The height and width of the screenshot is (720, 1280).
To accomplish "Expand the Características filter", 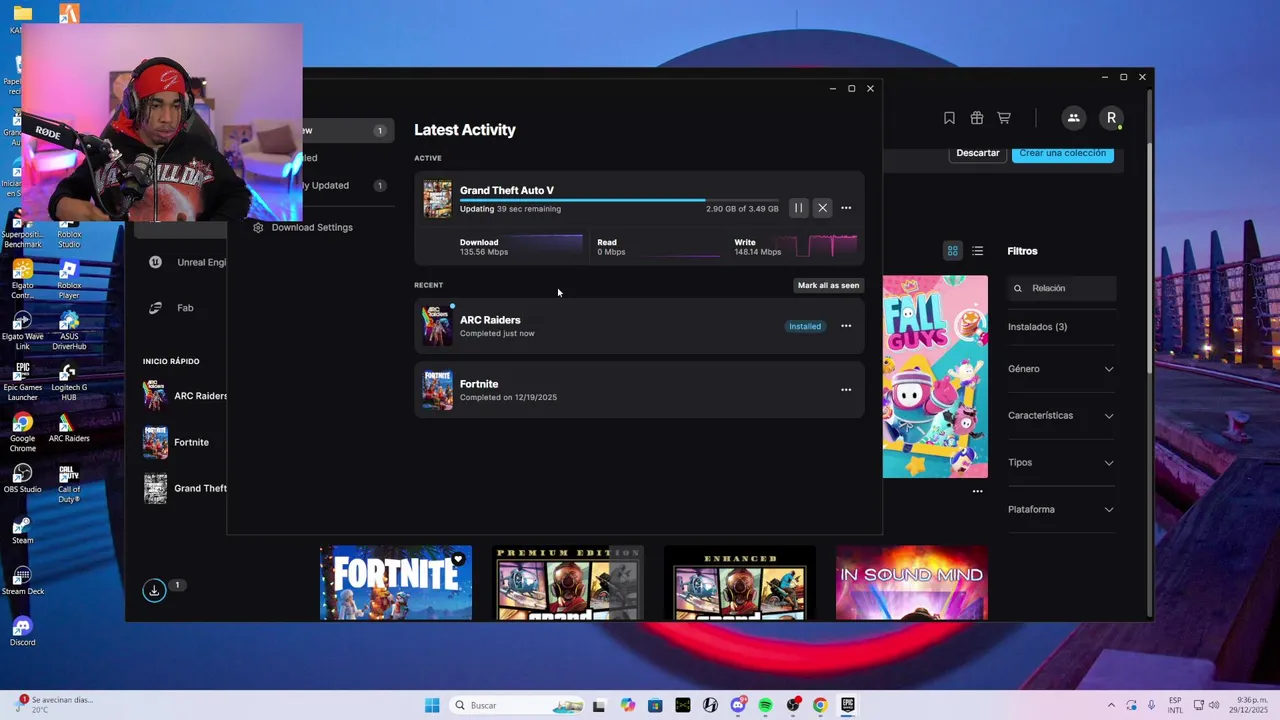I will click(1061, 416).
